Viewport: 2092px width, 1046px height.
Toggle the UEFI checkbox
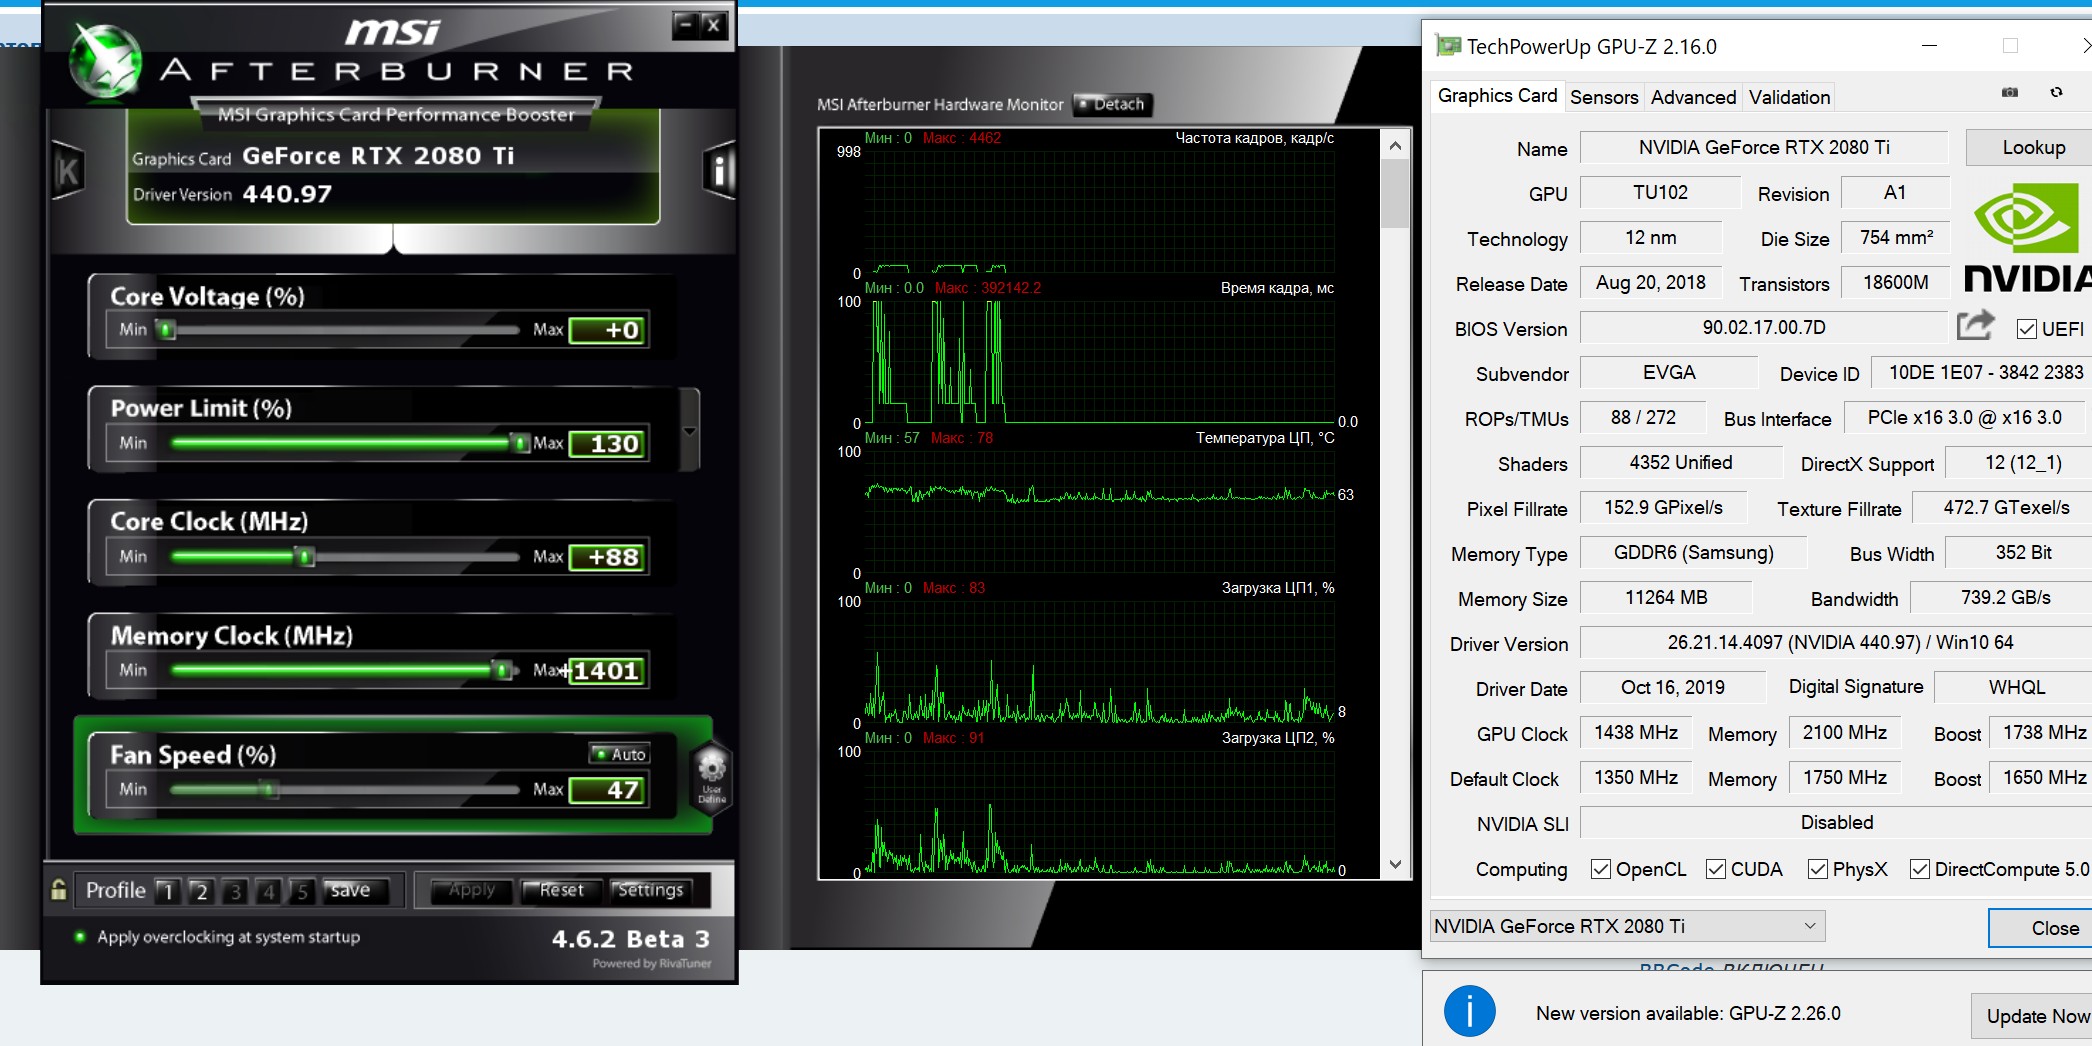pos(2027,329)
